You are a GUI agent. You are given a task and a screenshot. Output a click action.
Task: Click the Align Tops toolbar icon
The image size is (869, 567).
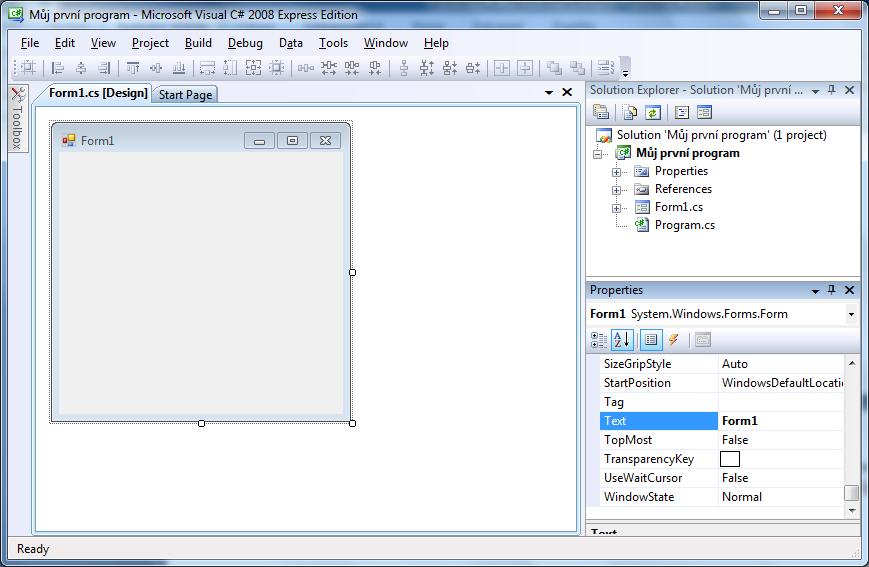(x=133, y=68)
